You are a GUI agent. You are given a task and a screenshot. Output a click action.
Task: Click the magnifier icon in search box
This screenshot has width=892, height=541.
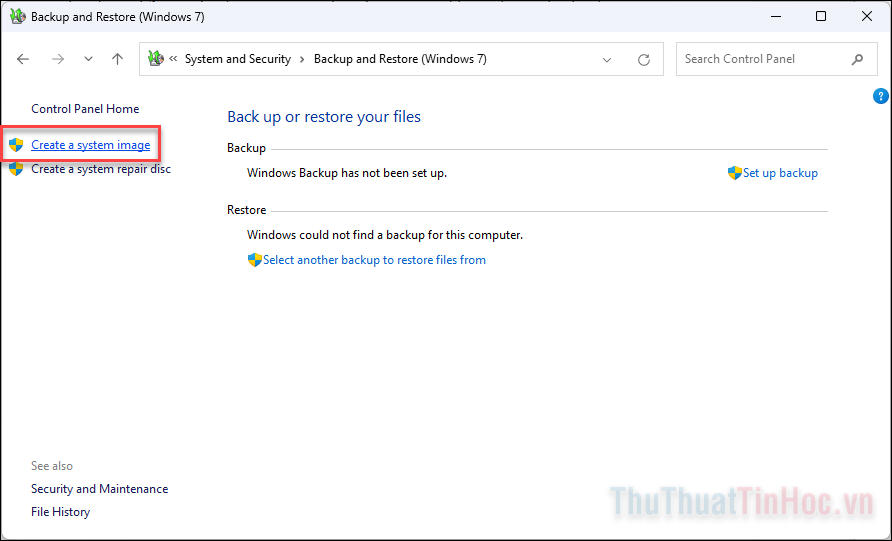[857, 59]
